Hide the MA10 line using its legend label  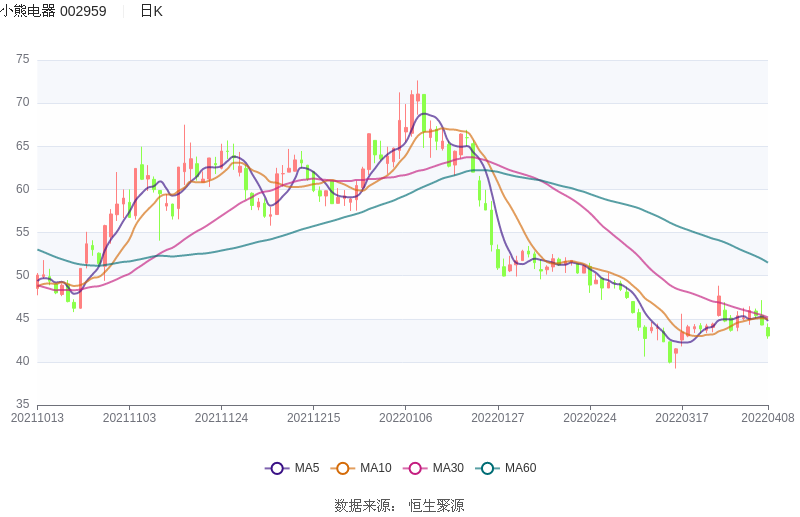(x=375, y=468)
